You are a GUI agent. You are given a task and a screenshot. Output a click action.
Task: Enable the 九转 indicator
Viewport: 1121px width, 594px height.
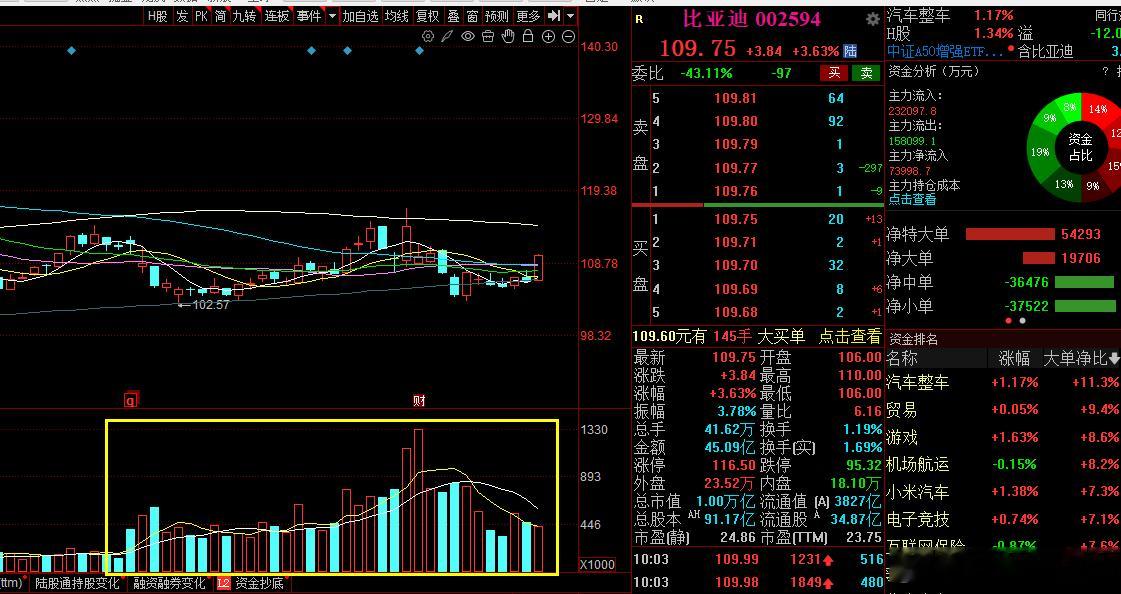pos(245,16)
